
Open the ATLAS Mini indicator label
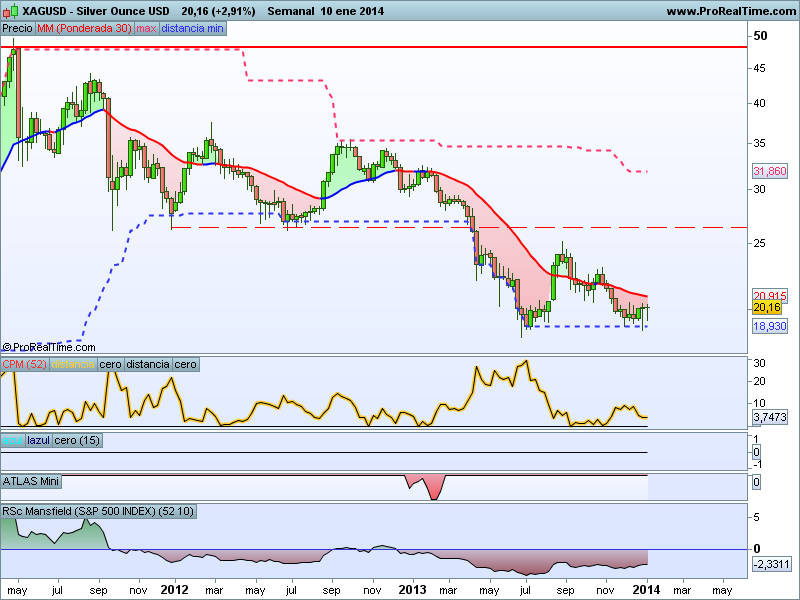click(31, 481)
